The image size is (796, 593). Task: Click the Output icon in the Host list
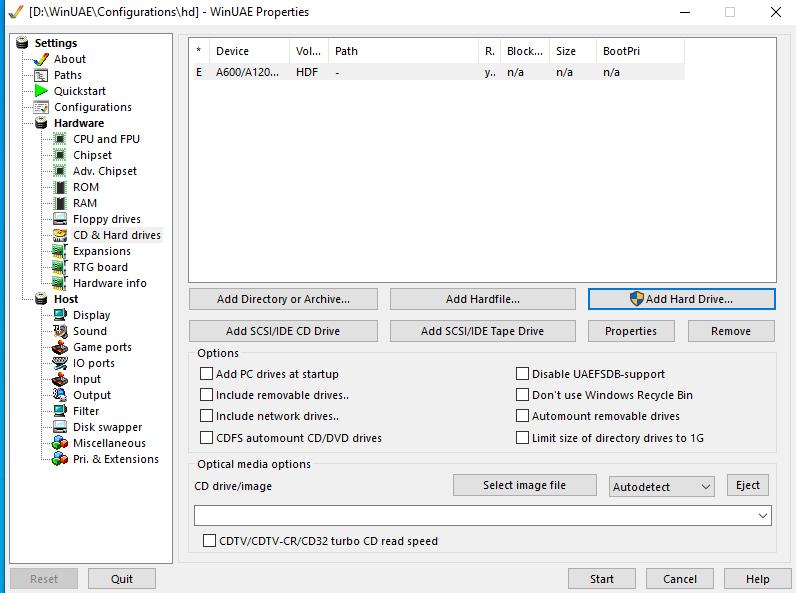60,395
